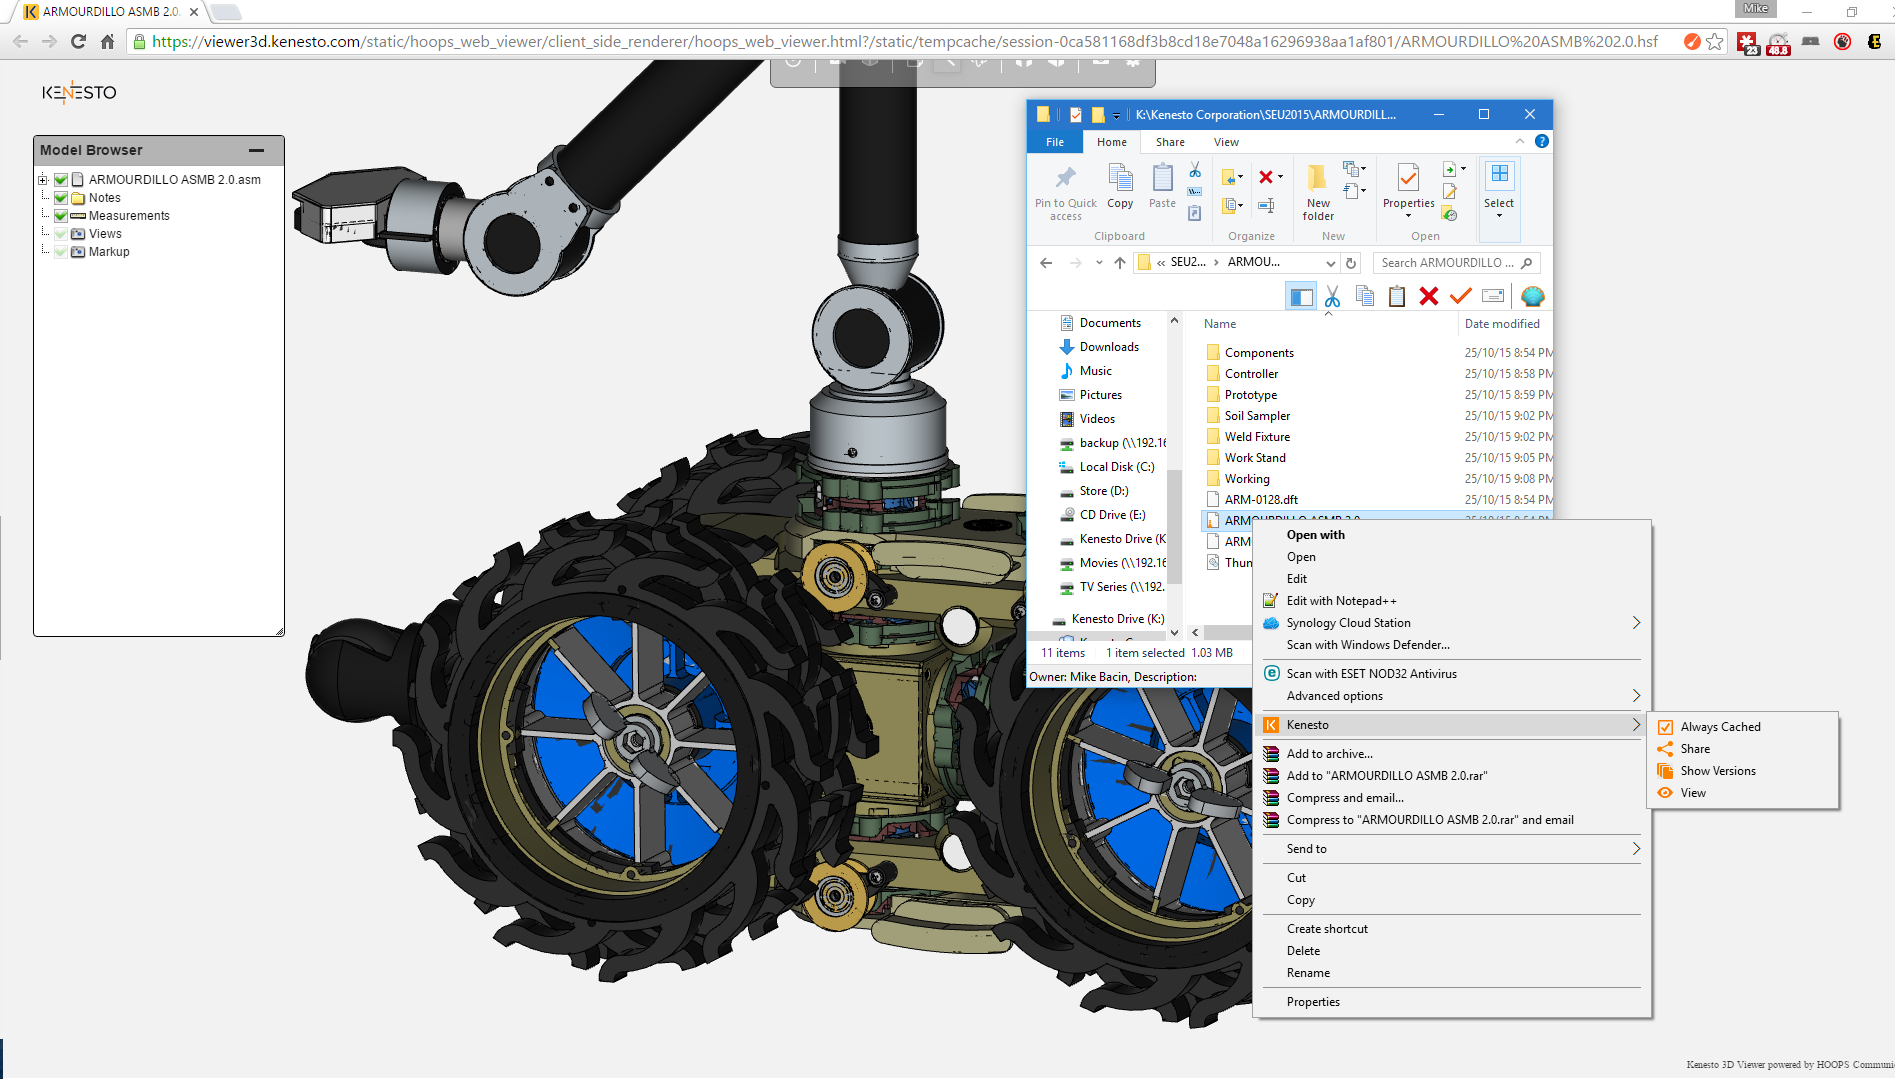This screenshot has width=1895, height=1079.
Task: Open the recent locations dropdown arrow
Action: (1099, 263)
